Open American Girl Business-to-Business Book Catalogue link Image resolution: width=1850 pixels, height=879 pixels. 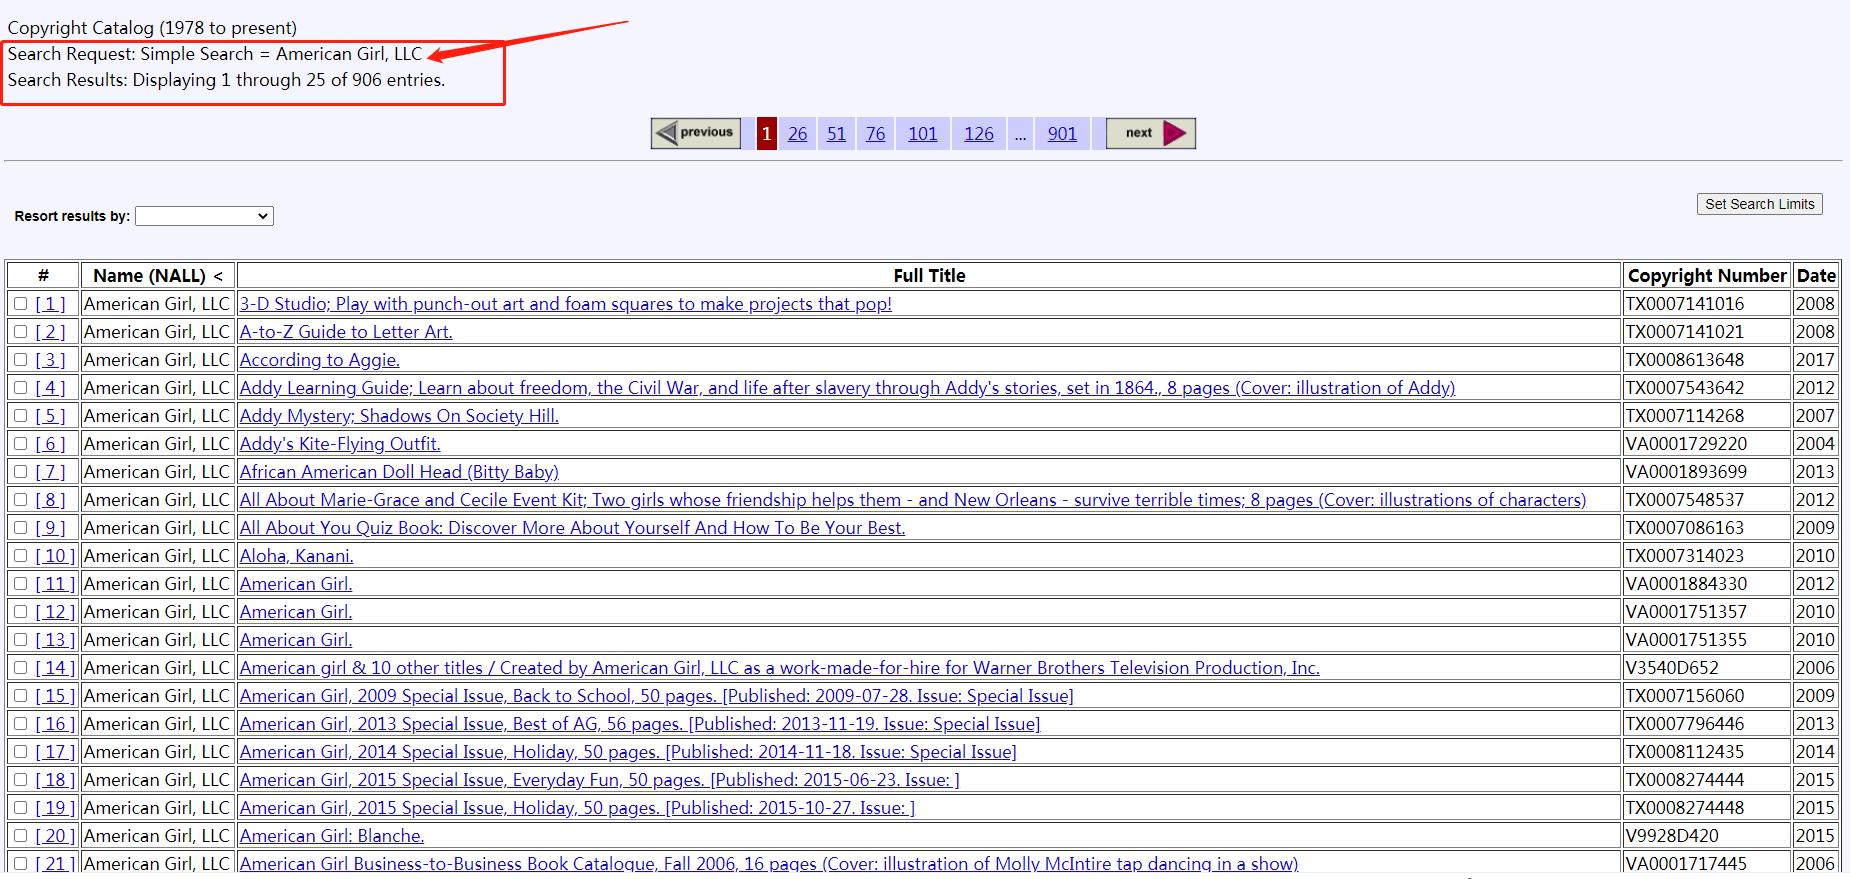click(x=768, y=864)
